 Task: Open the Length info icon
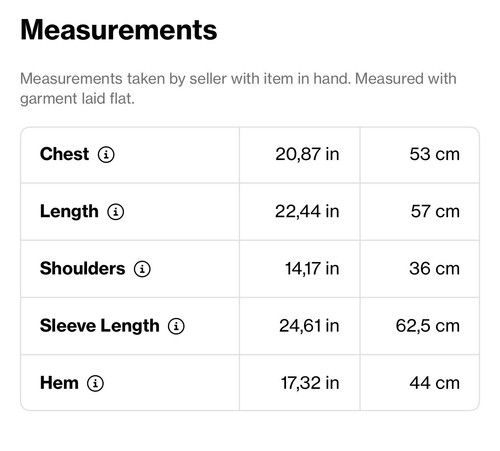116,212
